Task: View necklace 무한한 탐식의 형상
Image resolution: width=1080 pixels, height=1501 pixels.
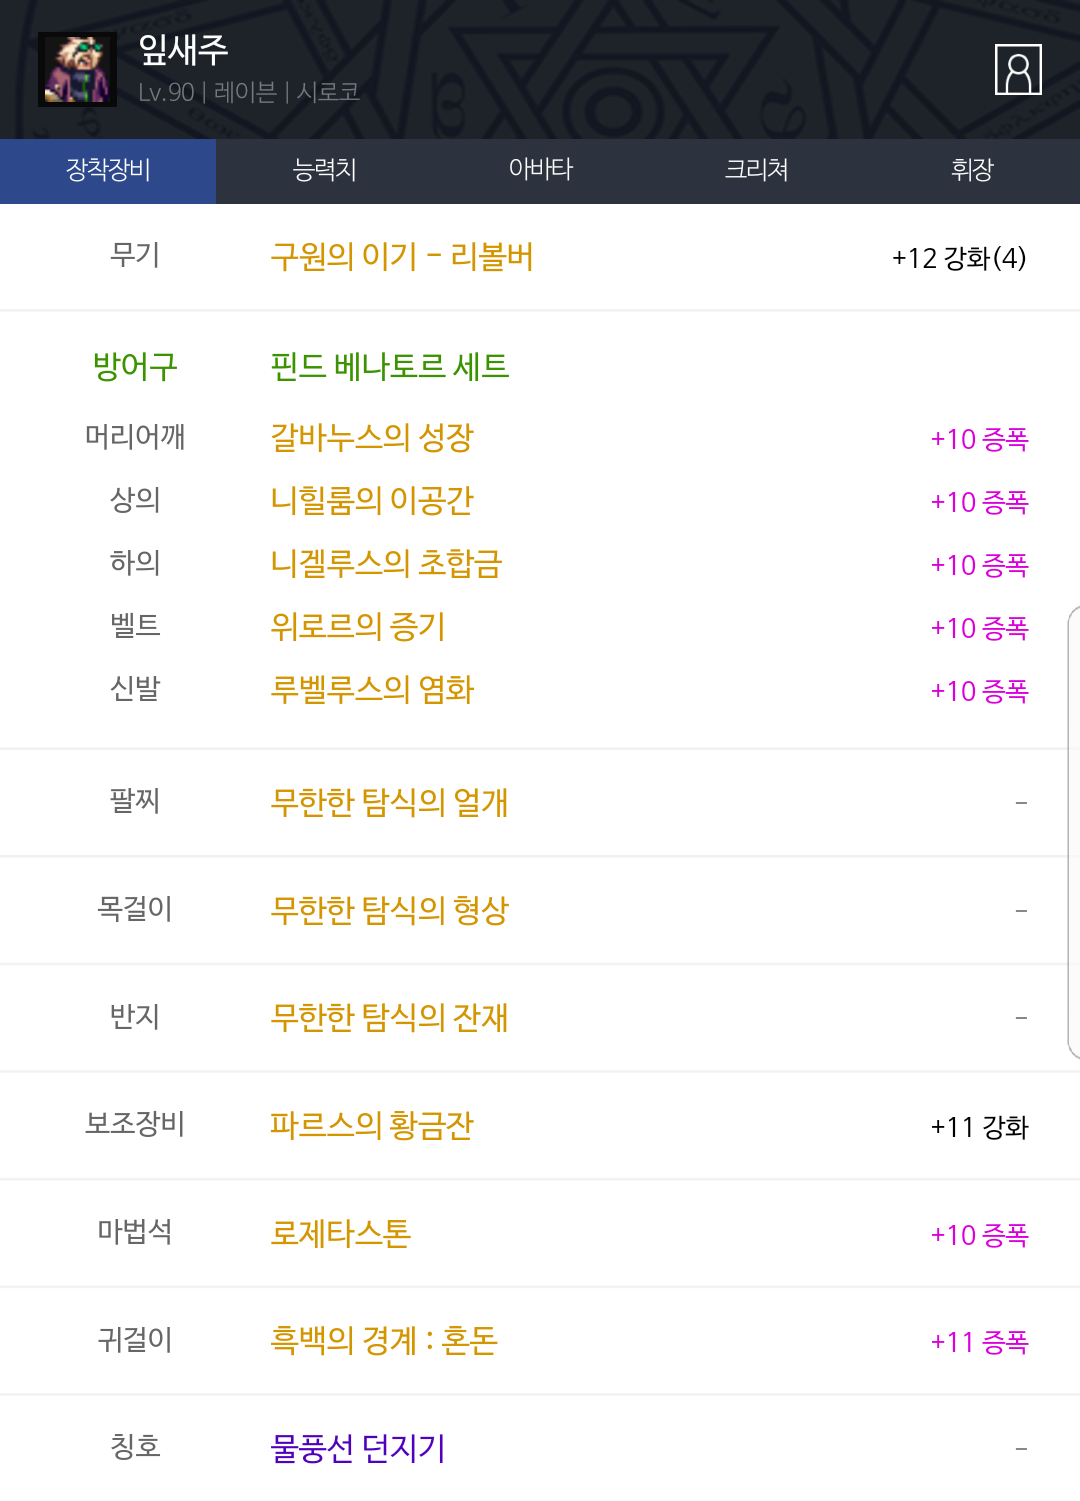Action: 390,910
